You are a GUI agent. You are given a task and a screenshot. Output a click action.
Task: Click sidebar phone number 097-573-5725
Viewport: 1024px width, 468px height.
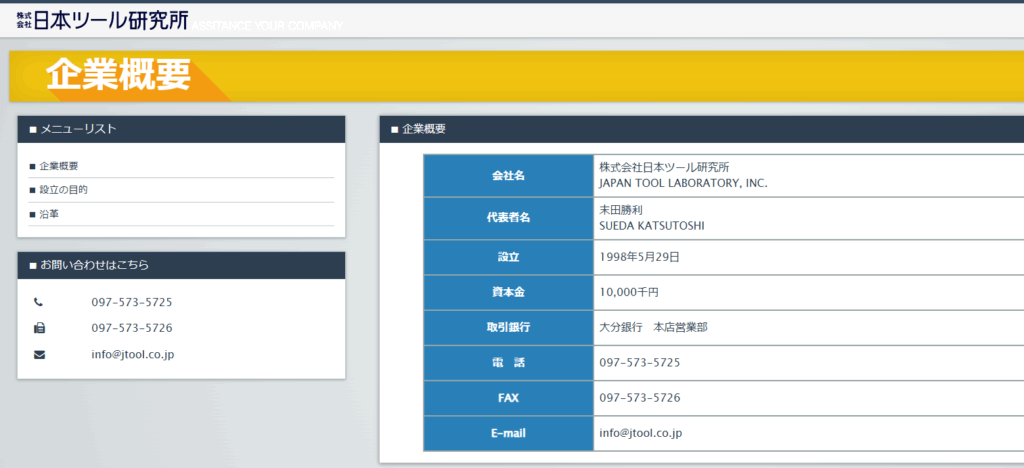point(132,302)
